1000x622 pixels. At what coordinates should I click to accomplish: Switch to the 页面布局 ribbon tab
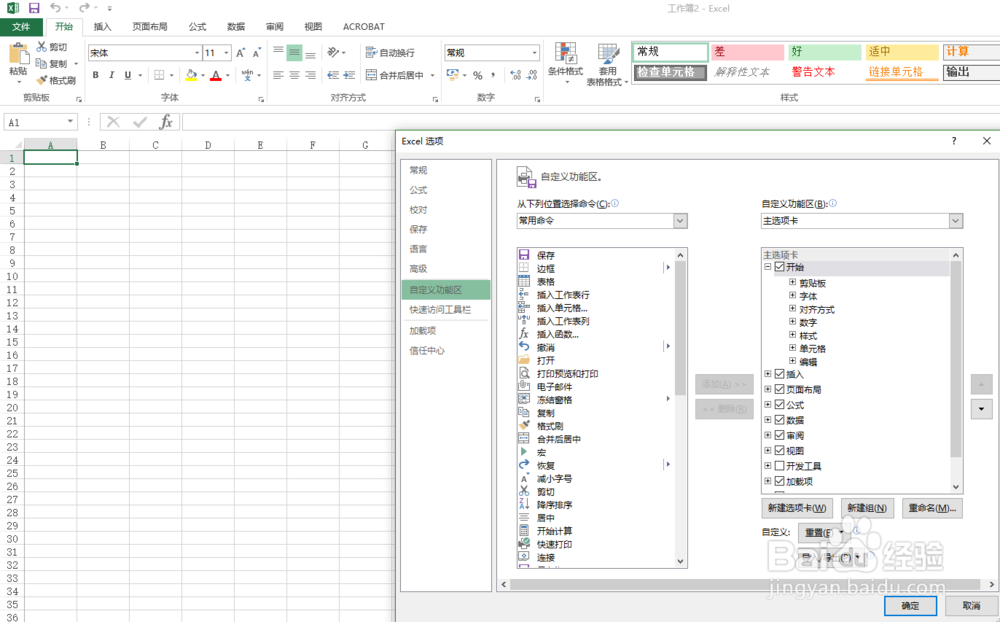tap(150, 27)
